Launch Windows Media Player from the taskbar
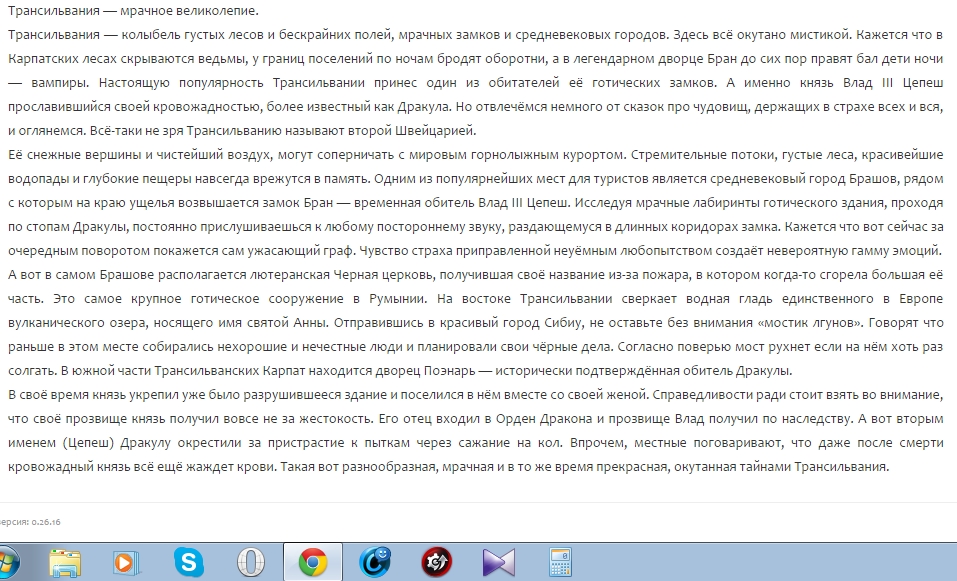The height and width of the screenshot is (581, 957). pos(126,561)
